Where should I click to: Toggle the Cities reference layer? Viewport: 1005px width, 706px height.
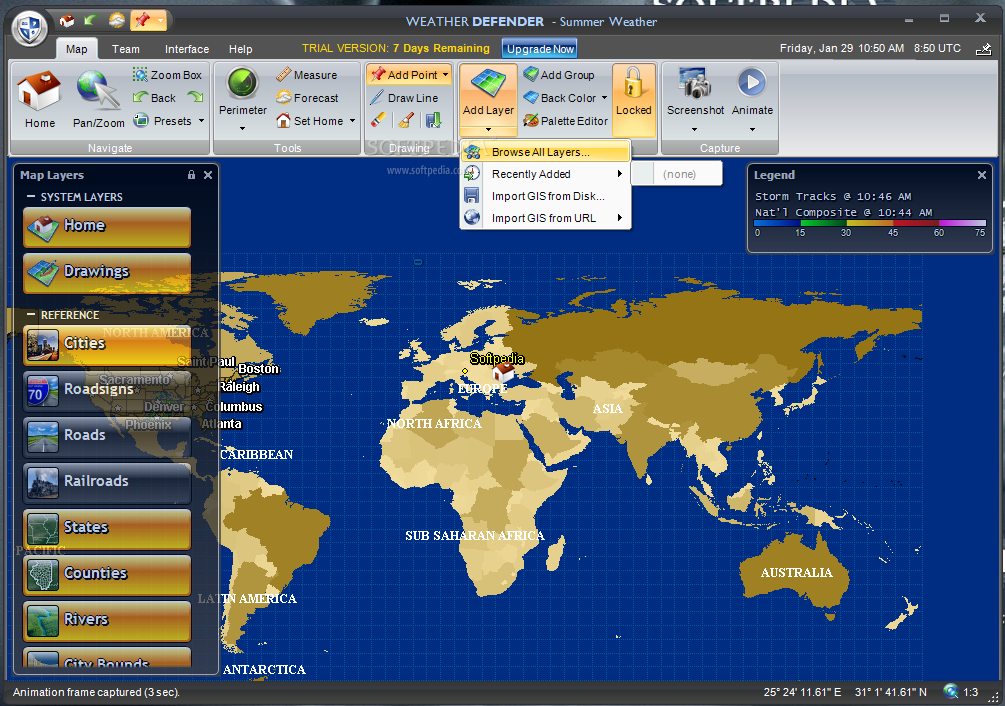tap(107, 345)
